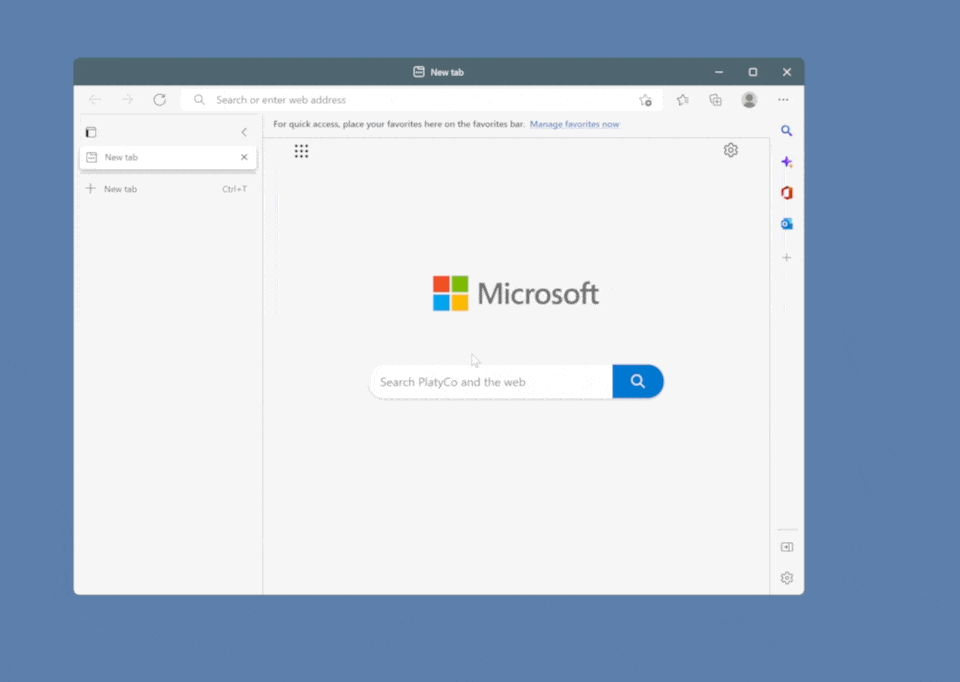Open the app launcher grid icon
This screenshot has height=682, width=960.
(x=301, y=151)
